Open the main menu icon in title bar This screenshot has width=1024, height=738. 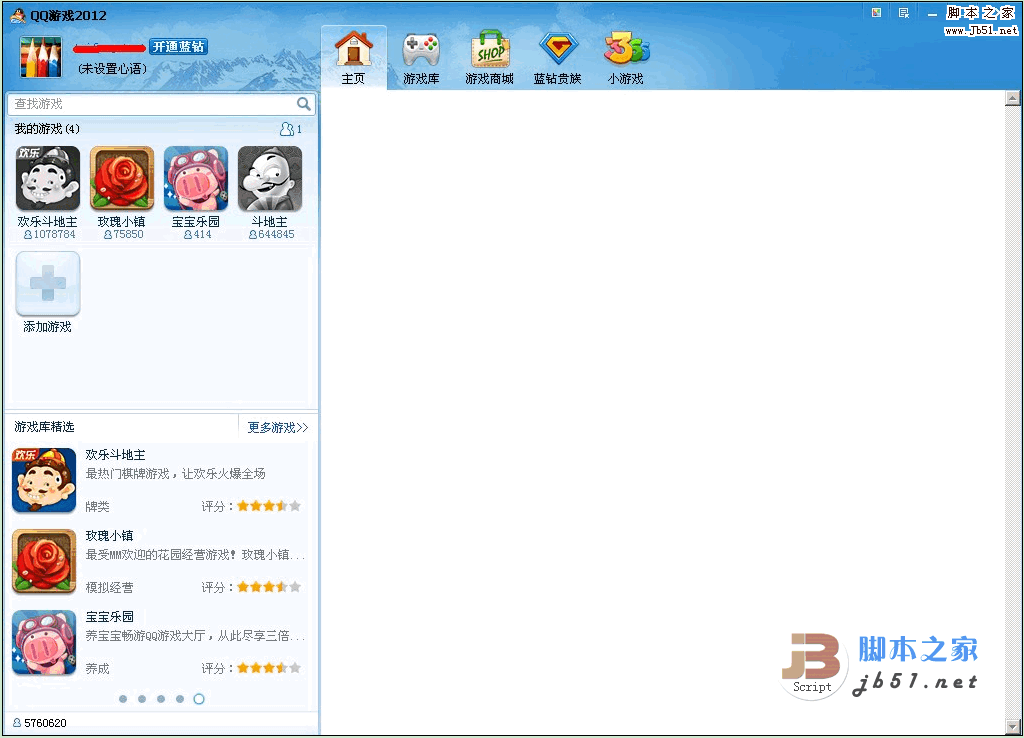[904, 12]
